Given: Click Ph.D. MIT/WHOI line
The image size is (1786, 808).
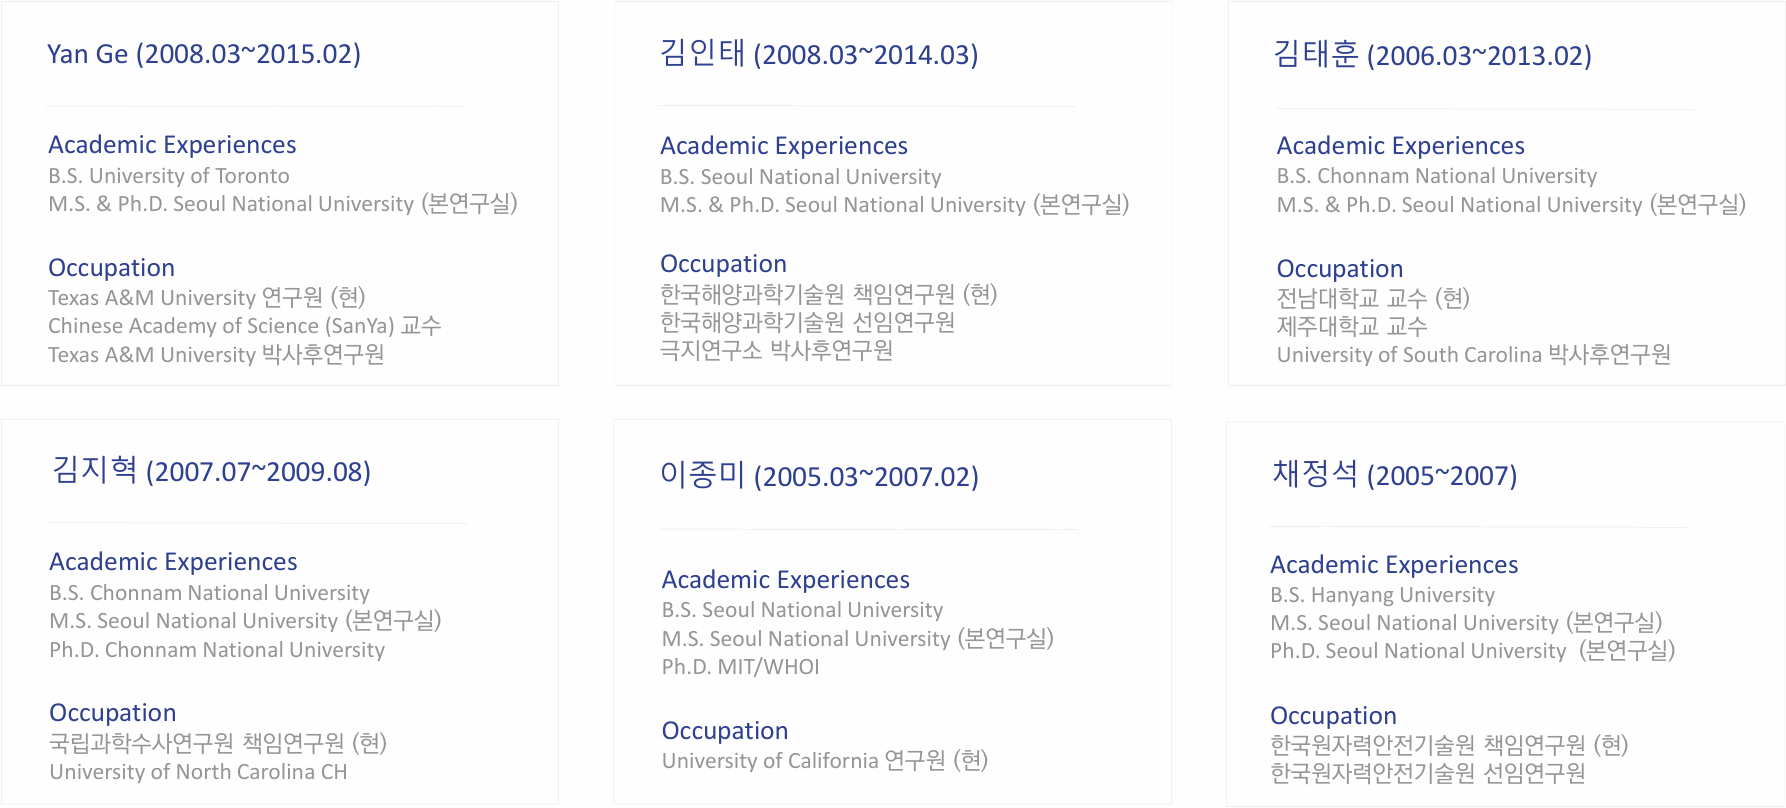Looking at the screenshot, I should [x=741, y=667].
